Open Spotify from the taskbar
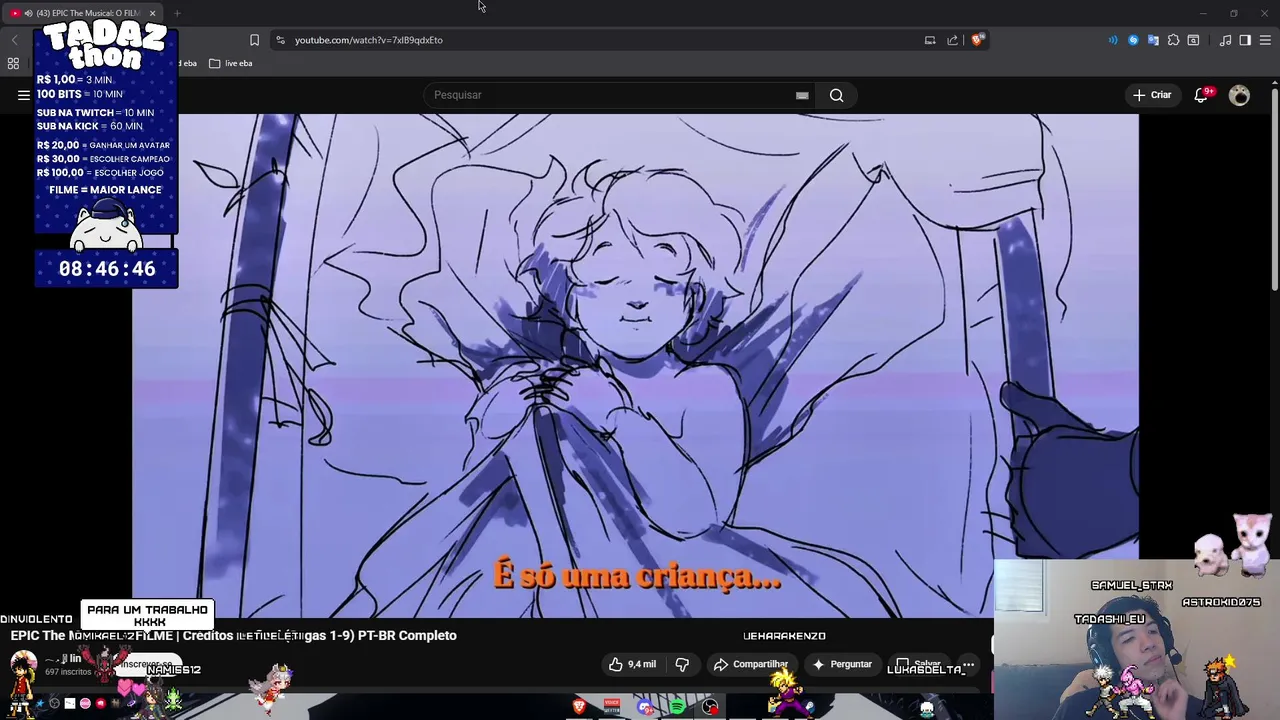This screenshot has width=1280, height=720. click(677, 708)
